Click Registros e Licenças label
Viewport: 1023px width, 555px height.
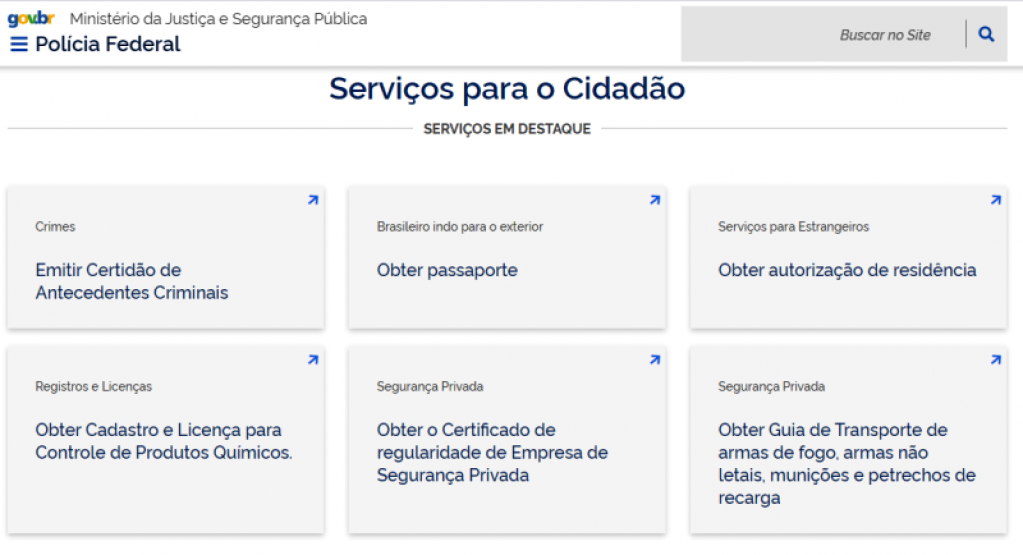(x=93, y=387)
